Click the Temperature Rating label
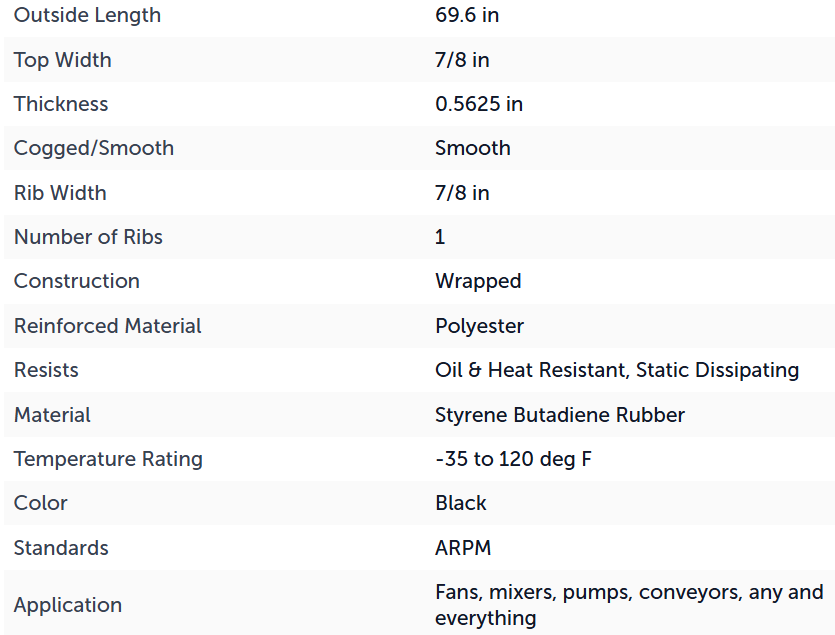This screenshot has height=635, width=835. 108,459
